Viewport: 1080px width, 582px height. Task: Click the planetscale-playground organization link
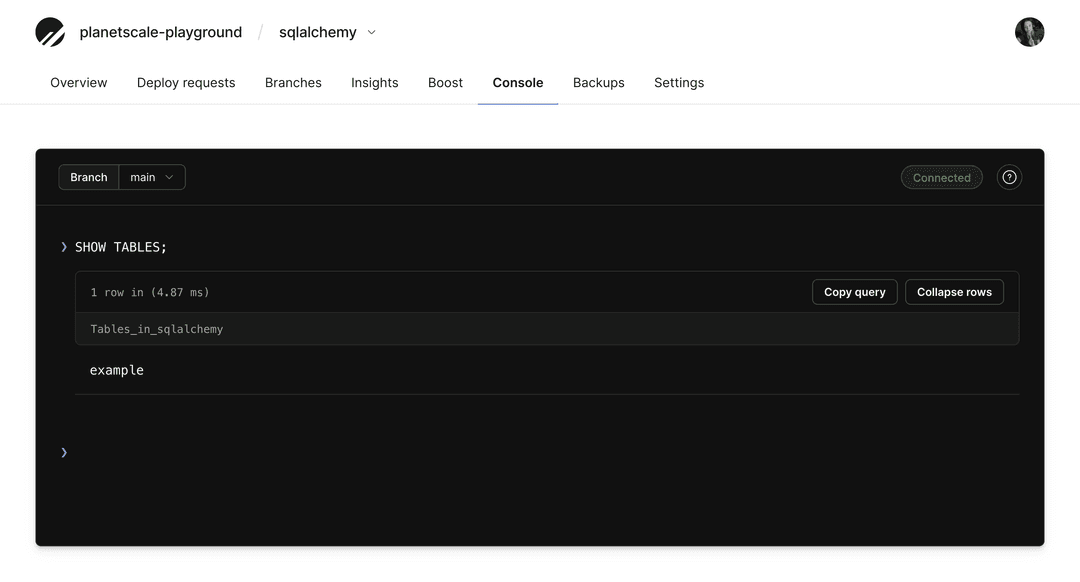coord(161,31)
